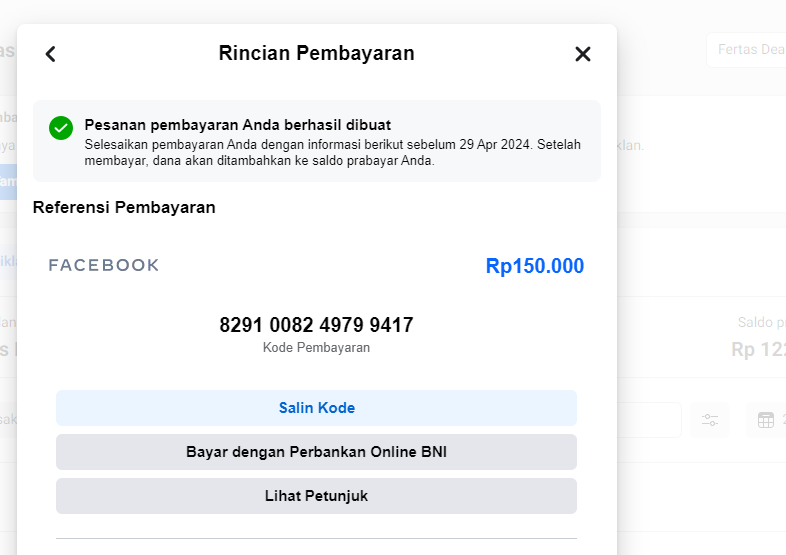This screenshot has width=786, height=555.
Task: Click the Saldo prabayar amount in background
Action: tap(760, 350)
